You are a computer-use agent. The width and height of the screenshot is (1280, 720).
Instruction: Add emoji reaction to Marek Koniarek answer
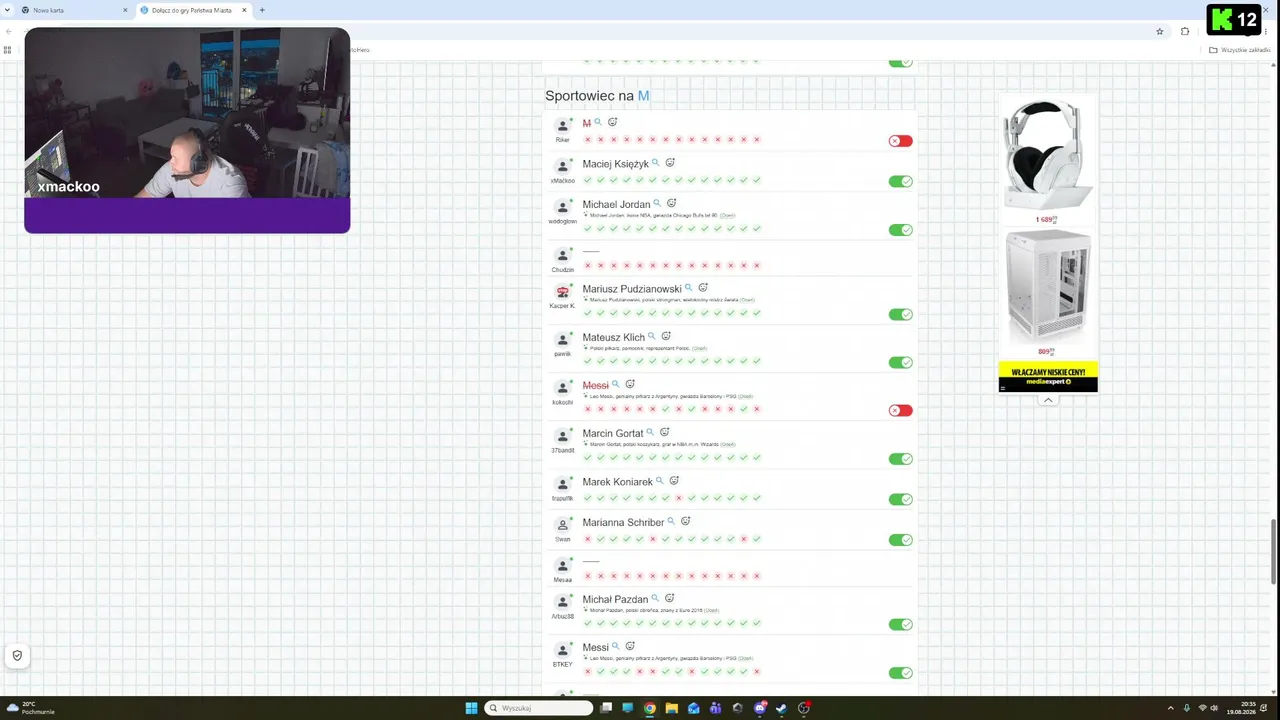pos(674,481)
